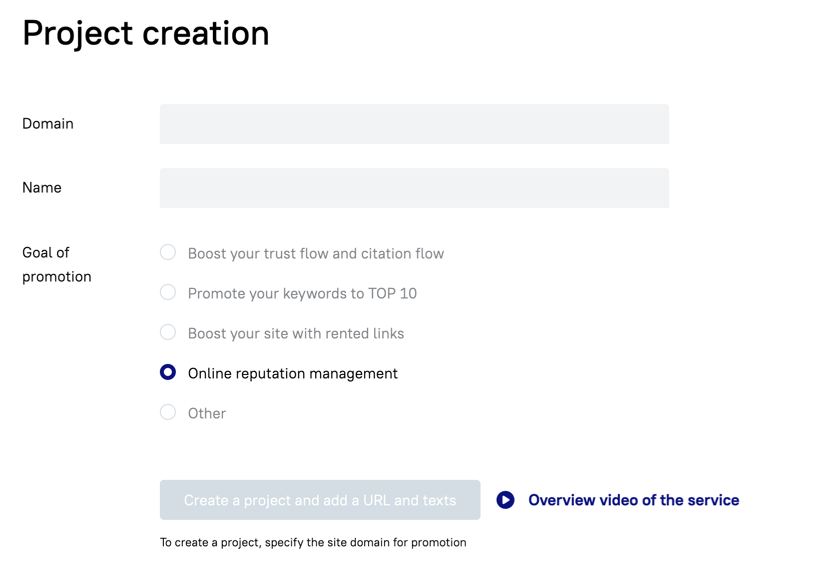Click the Project creation heading
821x564 pixels.
click(x=146, y=34)
